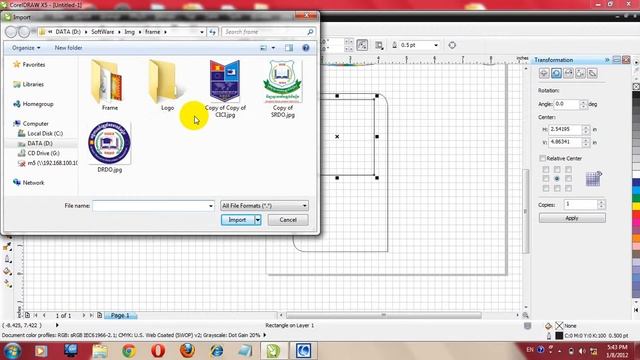Select the Scale and Mirror transformation icon
This screenshot has height=360, width=640.
(x=568, y=73)
